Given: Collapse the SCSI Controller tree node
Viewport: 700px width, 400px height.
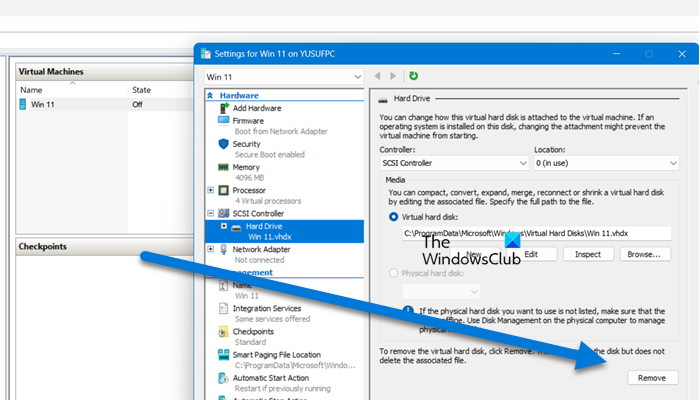Looking at the screenshot, I should pos(211,213).
